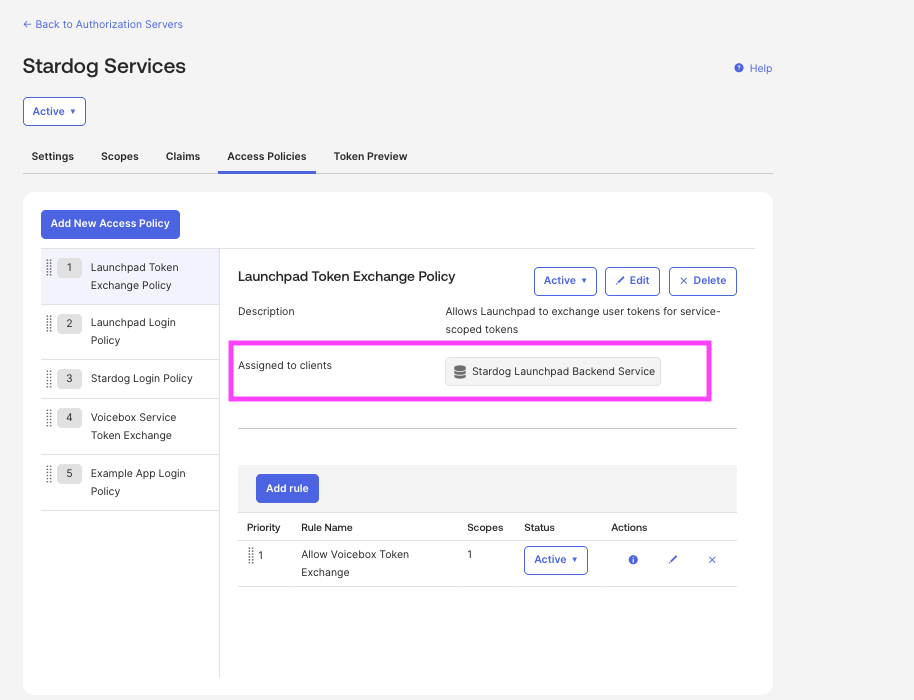This screenshot has width=914, height=700.
Task: Click the Scopes column header
Action: point(485,527)
